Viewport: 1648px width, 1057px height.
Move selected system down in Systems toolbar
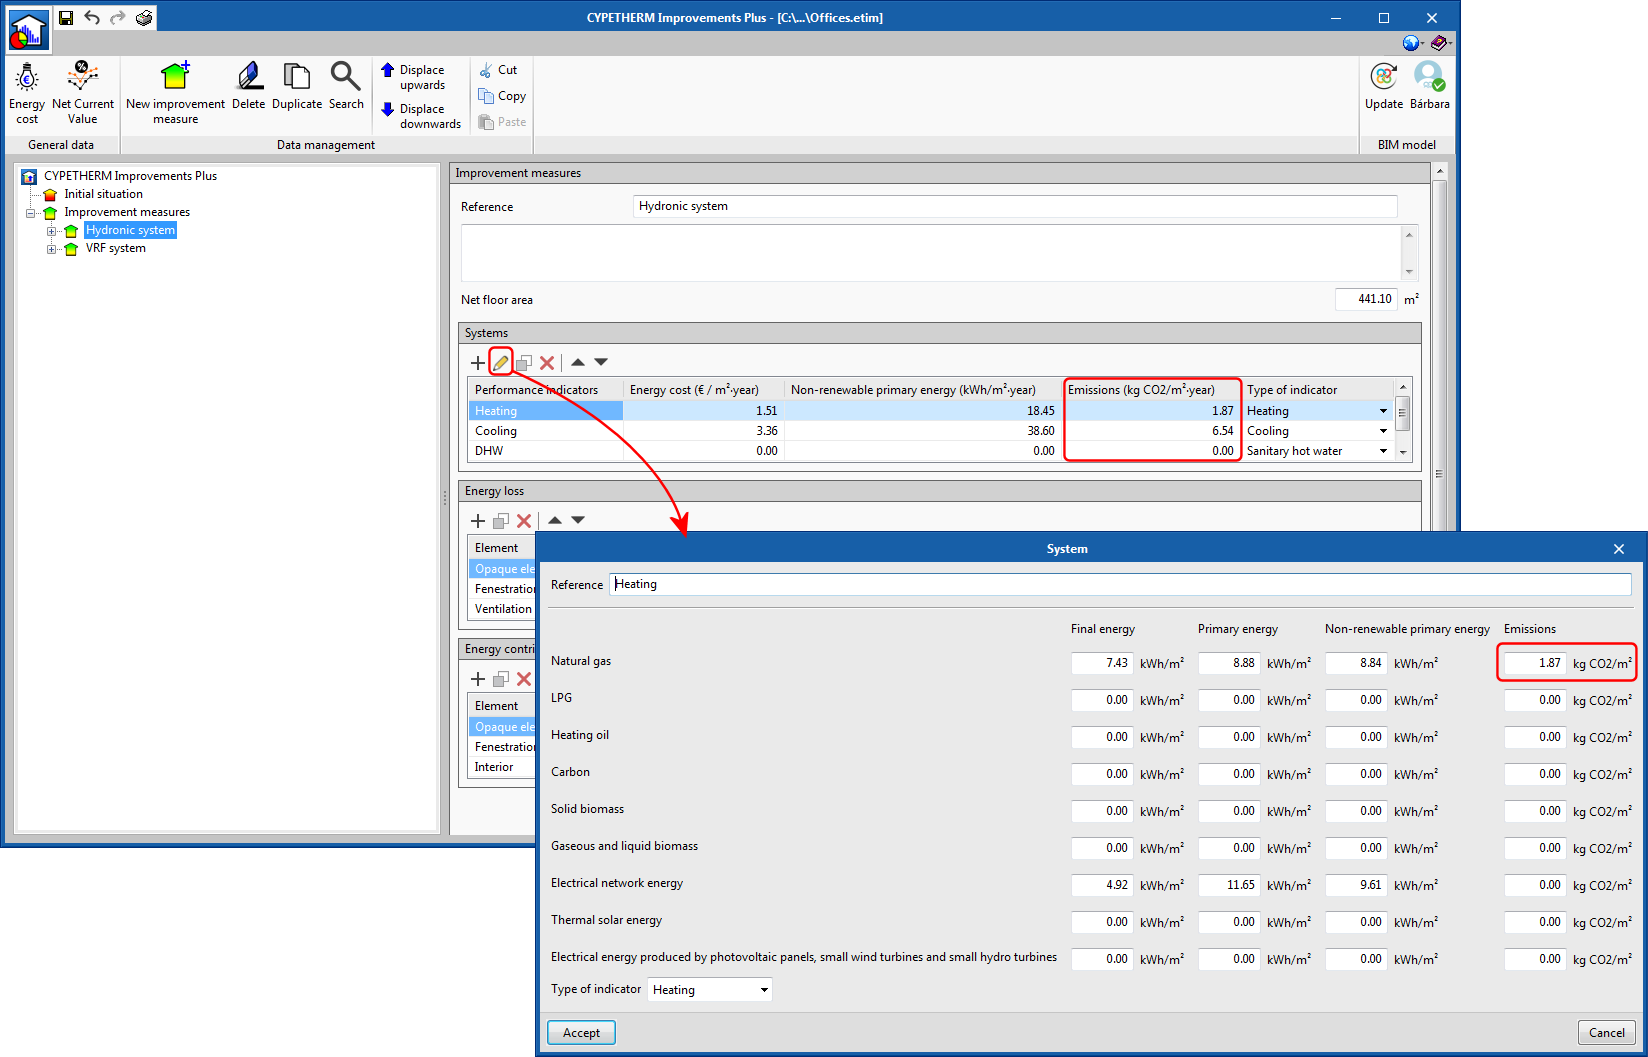[x=601, y=362]
